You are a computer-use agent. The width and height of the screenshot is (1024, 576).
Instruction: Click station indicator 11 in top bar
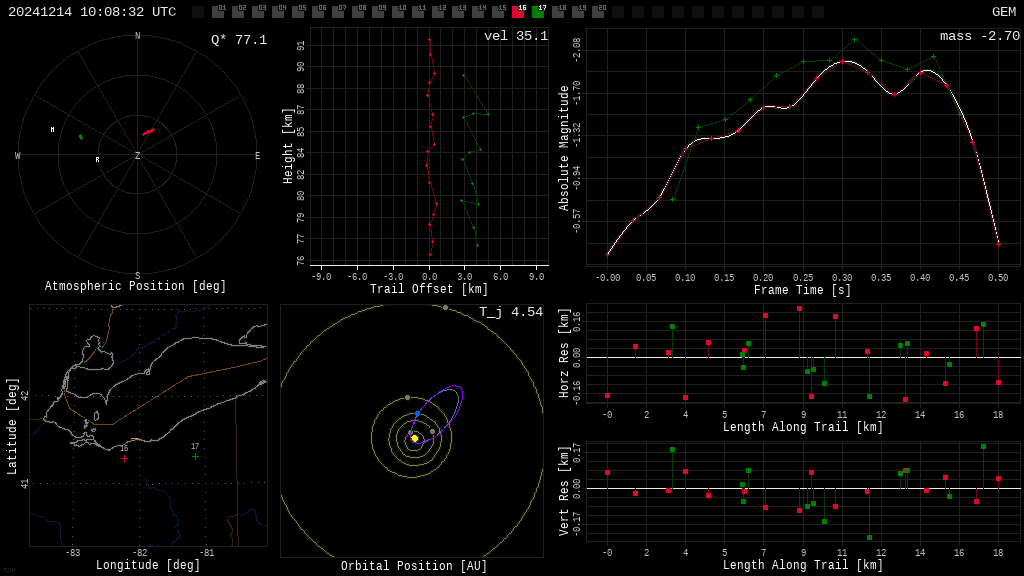click(418, 11)
